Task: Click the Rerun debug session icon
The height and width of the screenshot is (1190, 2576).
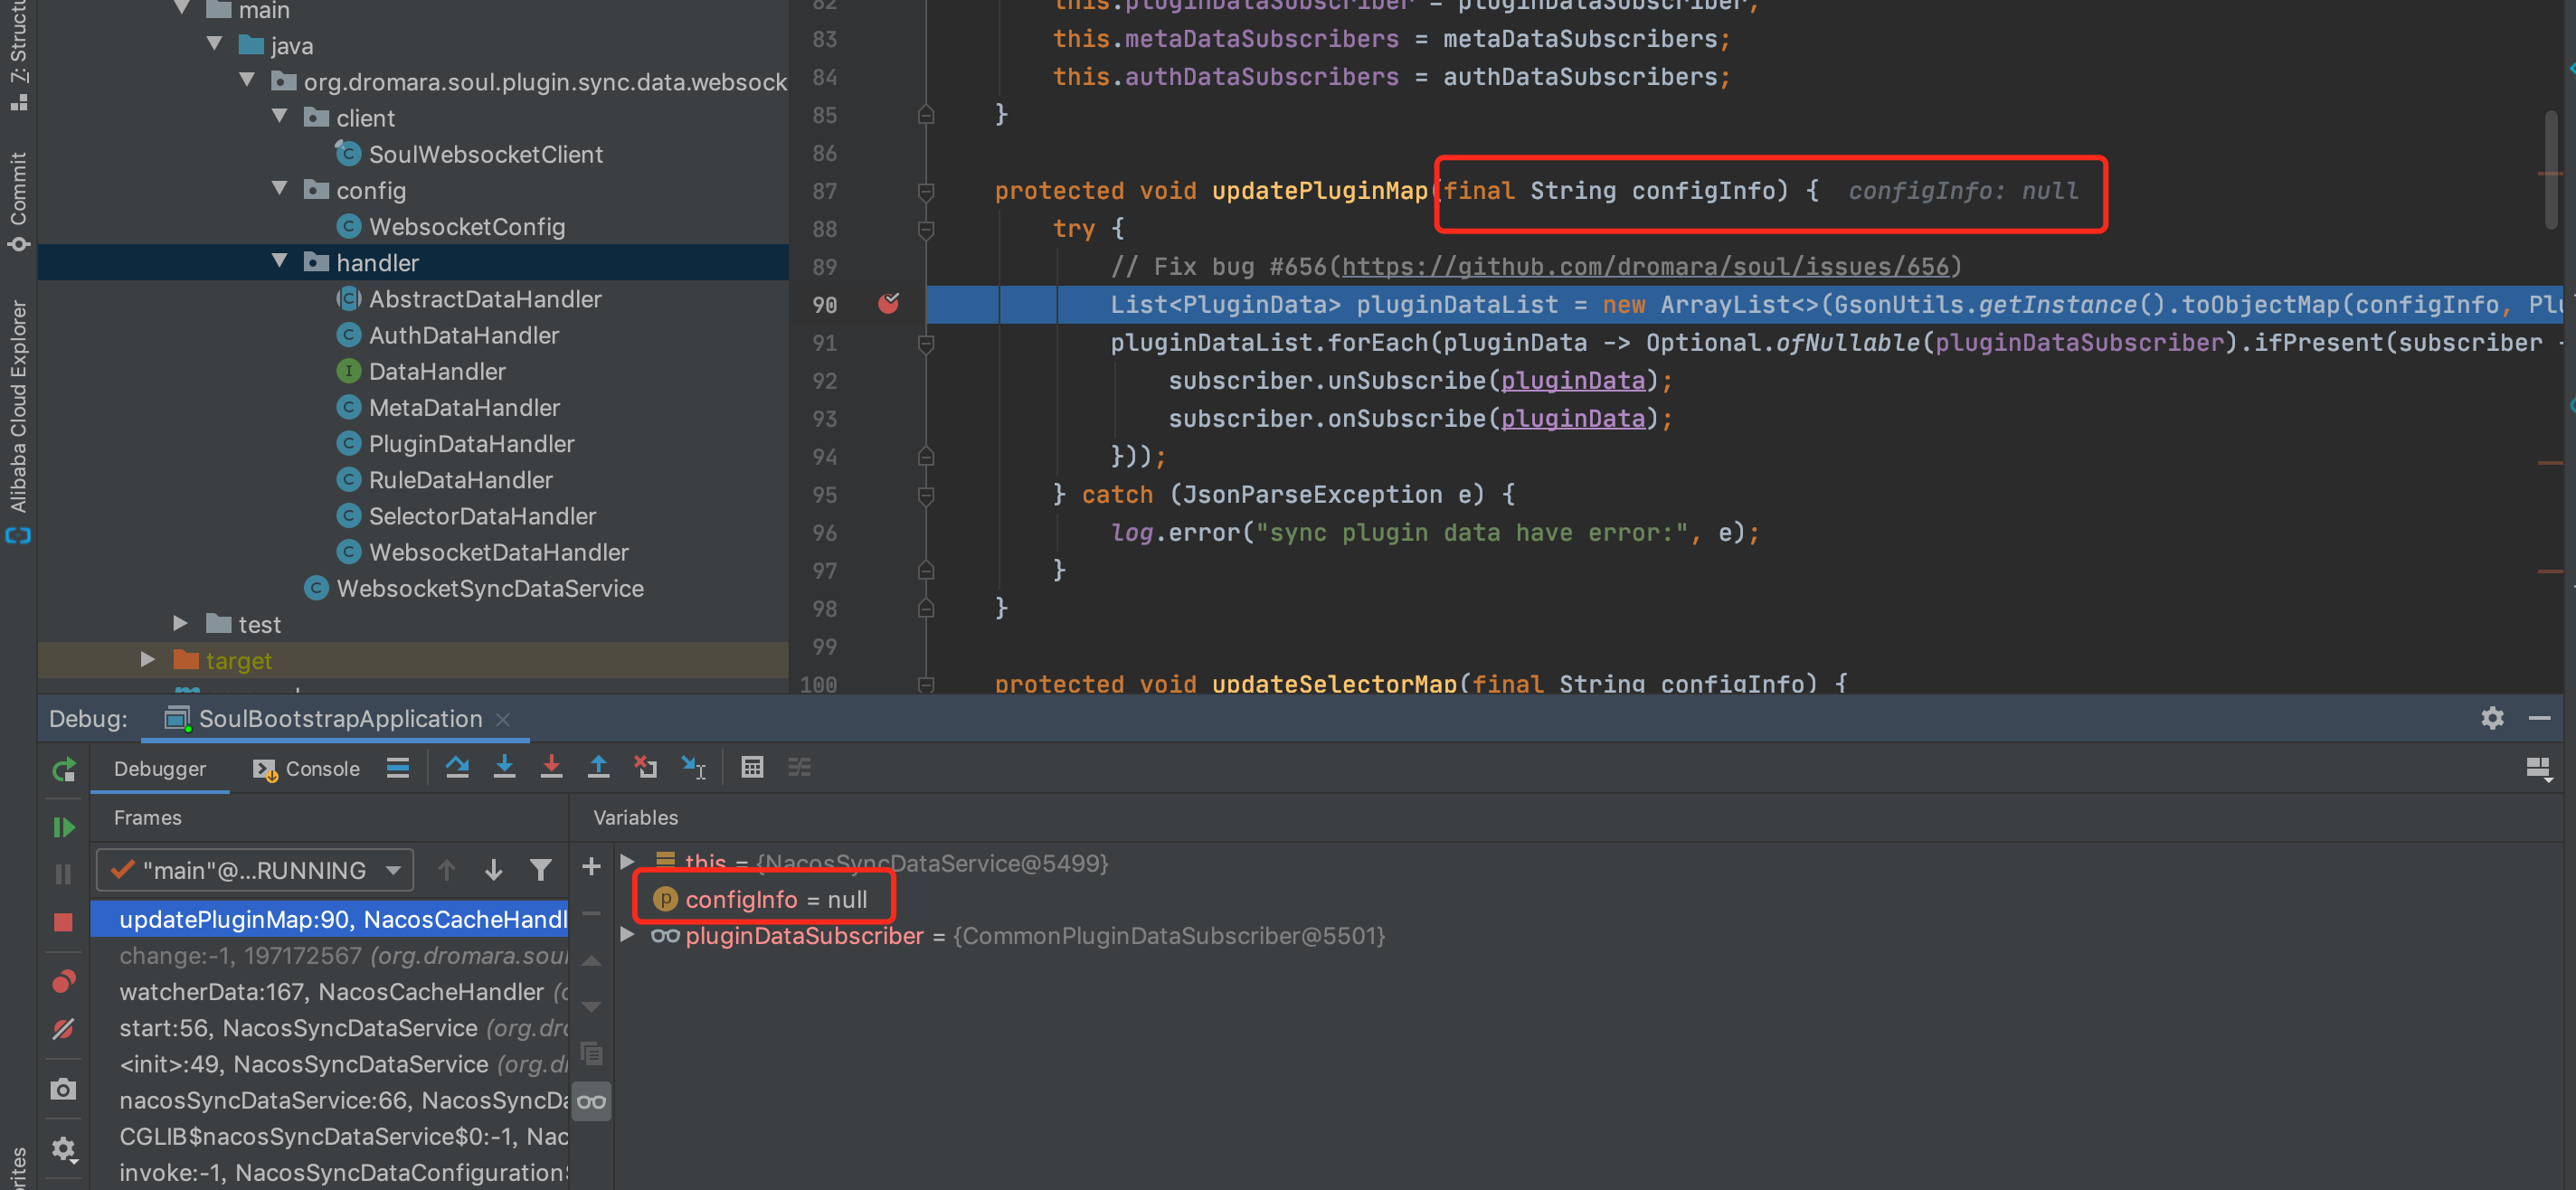Action: click(64, 769)
